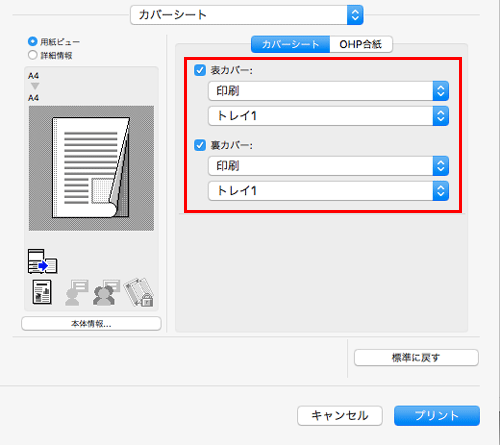Uncheck the 表カバー checkbox
The image size is (500, 445).
point(200,70)
